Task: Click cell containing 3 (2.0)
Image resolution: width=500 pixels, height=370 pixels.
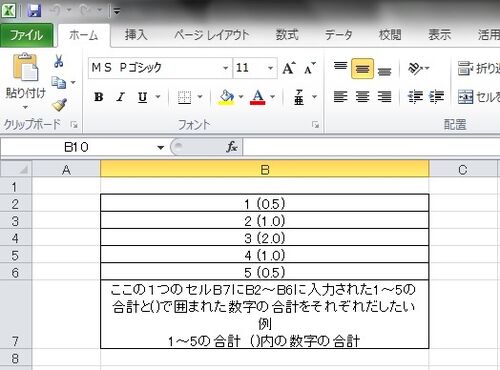Action: (x=265, y=237)
